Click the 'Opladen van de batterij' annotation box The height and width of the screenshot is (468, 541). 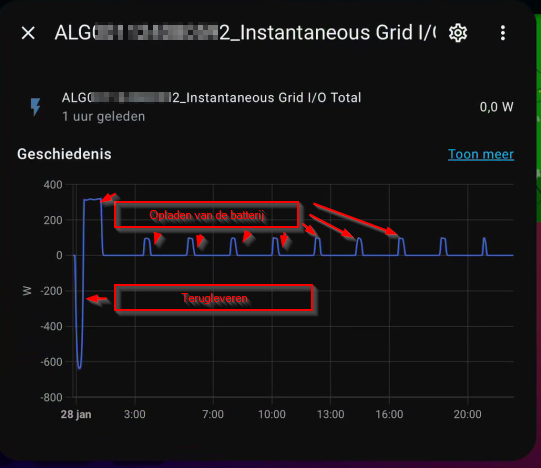pyautogui.click(x=206, y=215)
